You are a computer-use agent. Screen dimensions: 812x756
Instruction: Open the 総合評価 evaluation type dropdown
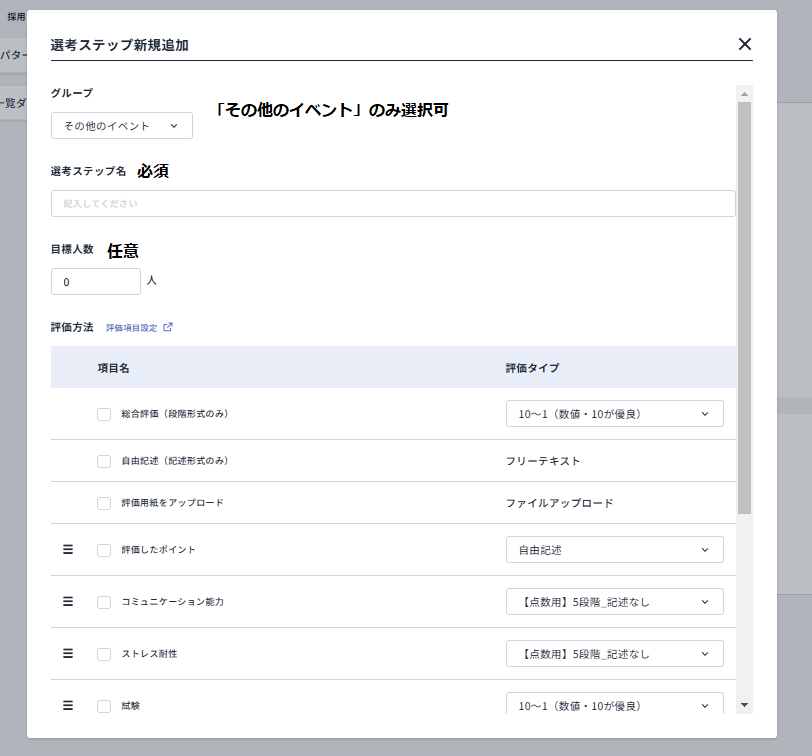[x=614, y=413]
